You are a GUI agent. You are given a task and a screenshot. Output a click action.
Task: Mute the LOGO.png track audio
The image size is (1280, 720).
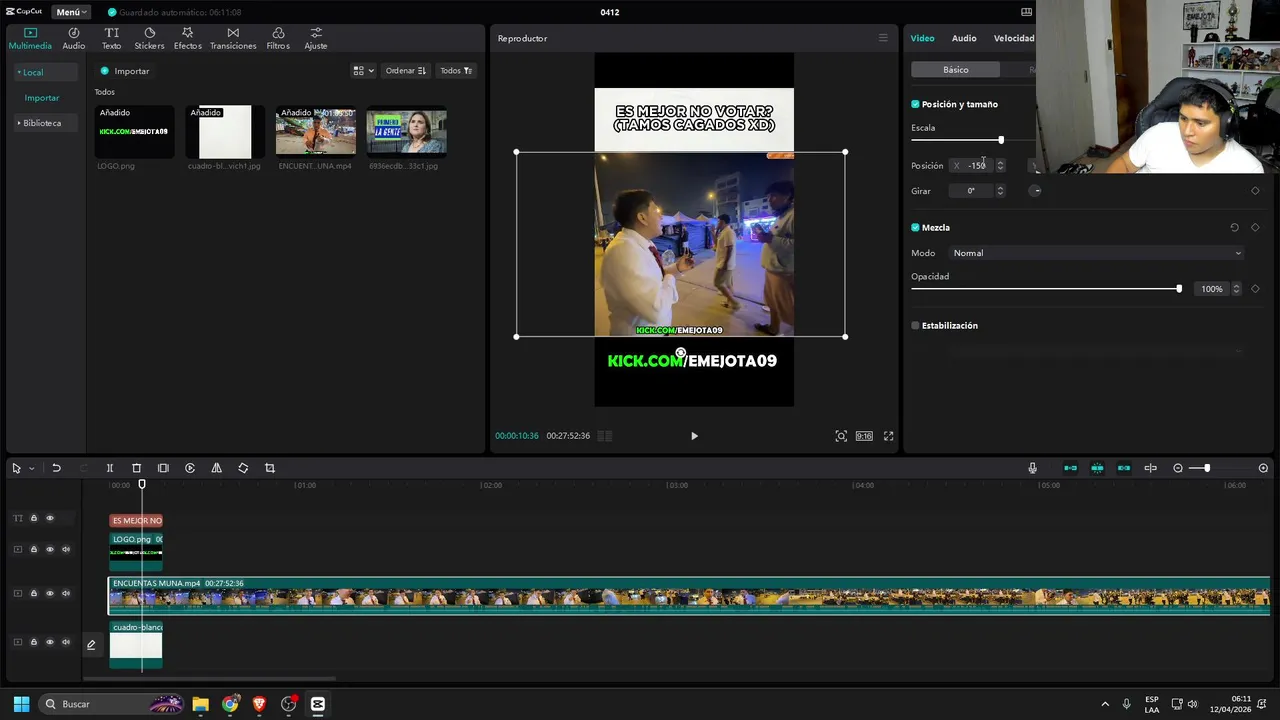pos(66,549)
